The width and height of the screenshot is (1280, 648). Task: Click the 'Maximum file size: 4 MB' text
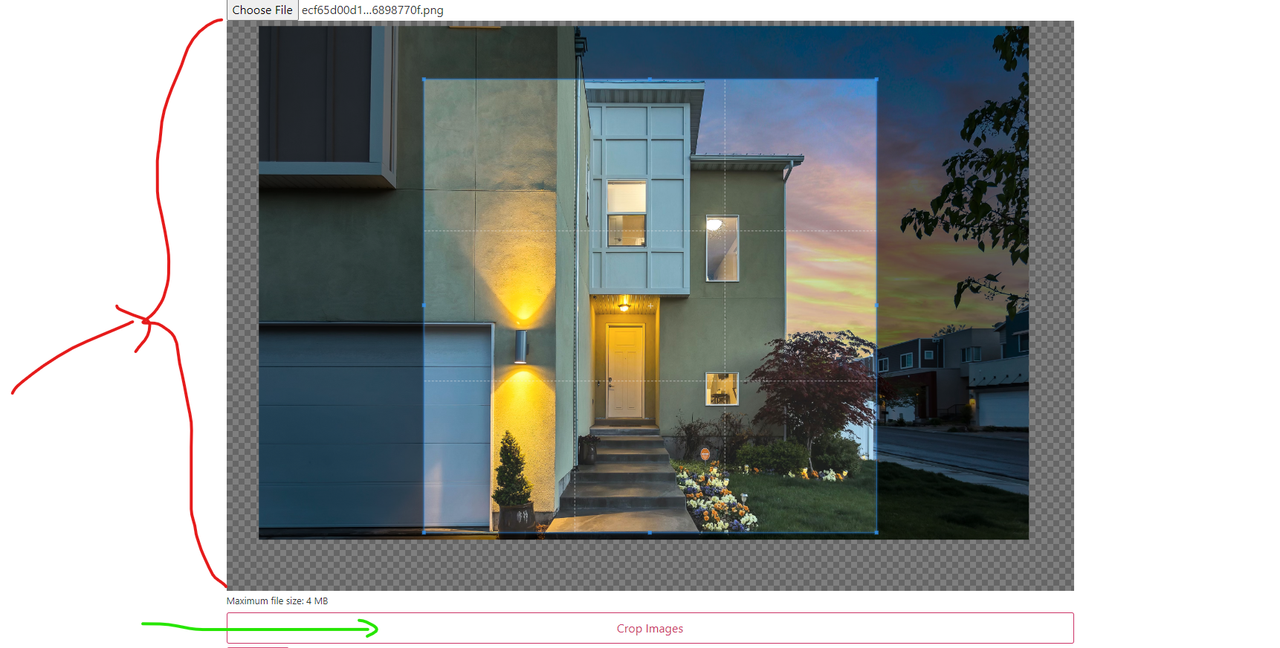pos(277,601)
